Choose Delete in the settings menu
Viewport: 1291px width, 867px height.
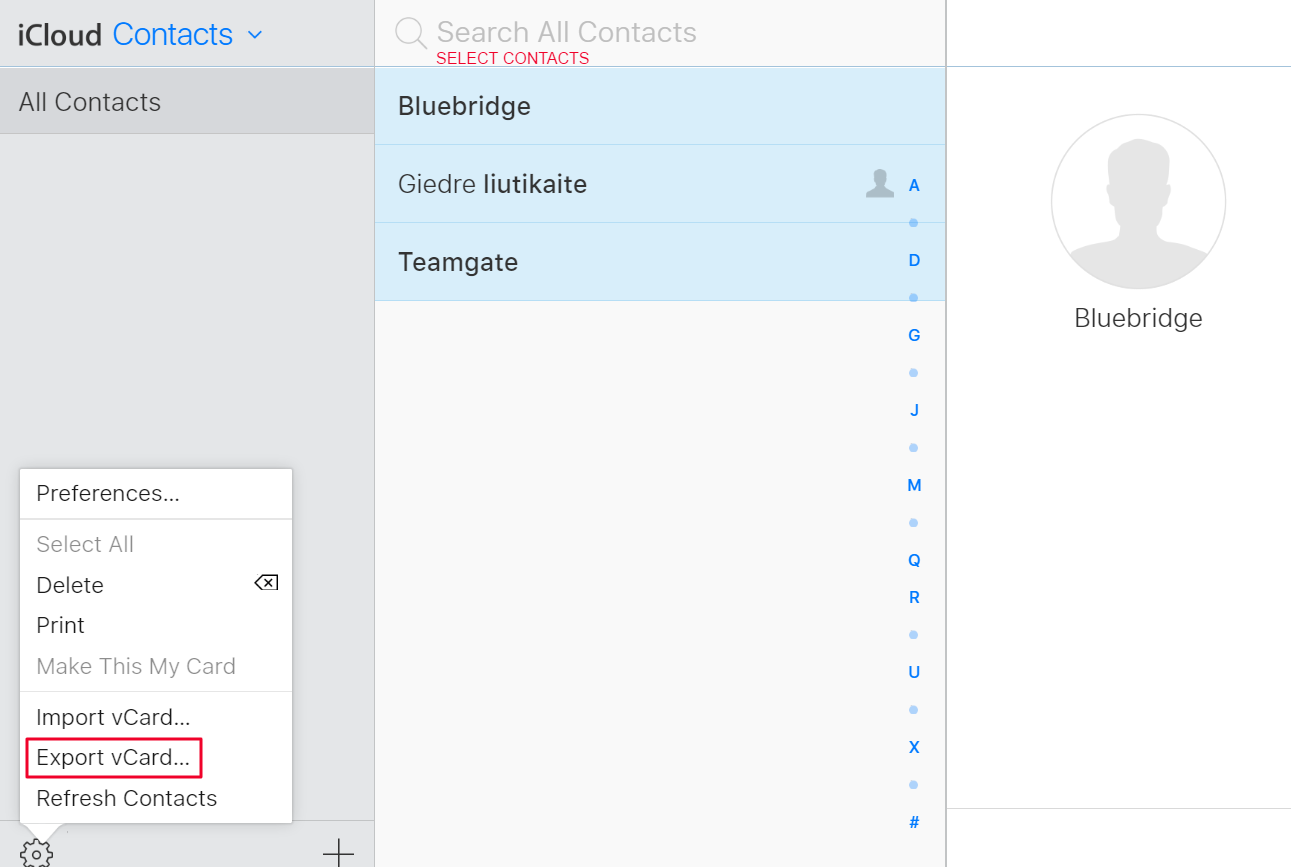point(156,585)
